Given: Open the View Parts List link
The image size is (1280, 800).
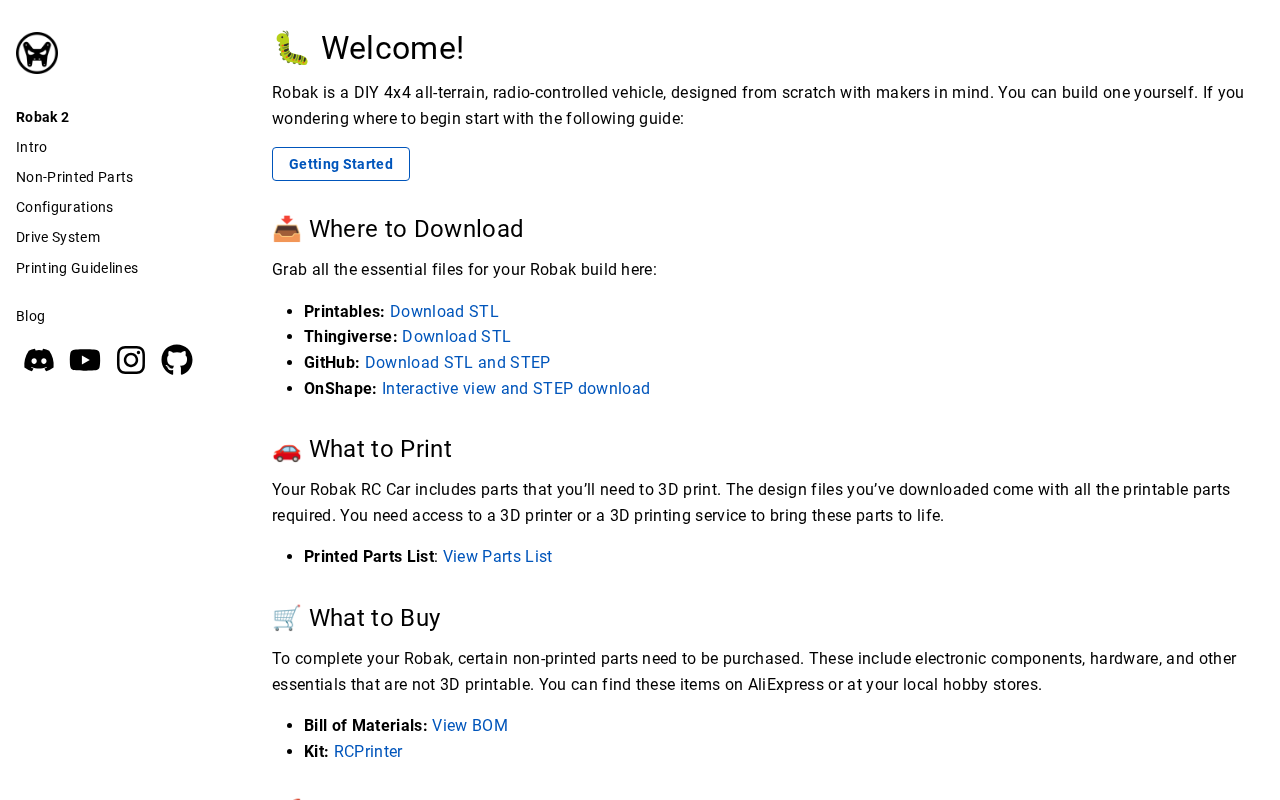Looking at the screenshot, I should pyautogui.click(x=497, y=557).
